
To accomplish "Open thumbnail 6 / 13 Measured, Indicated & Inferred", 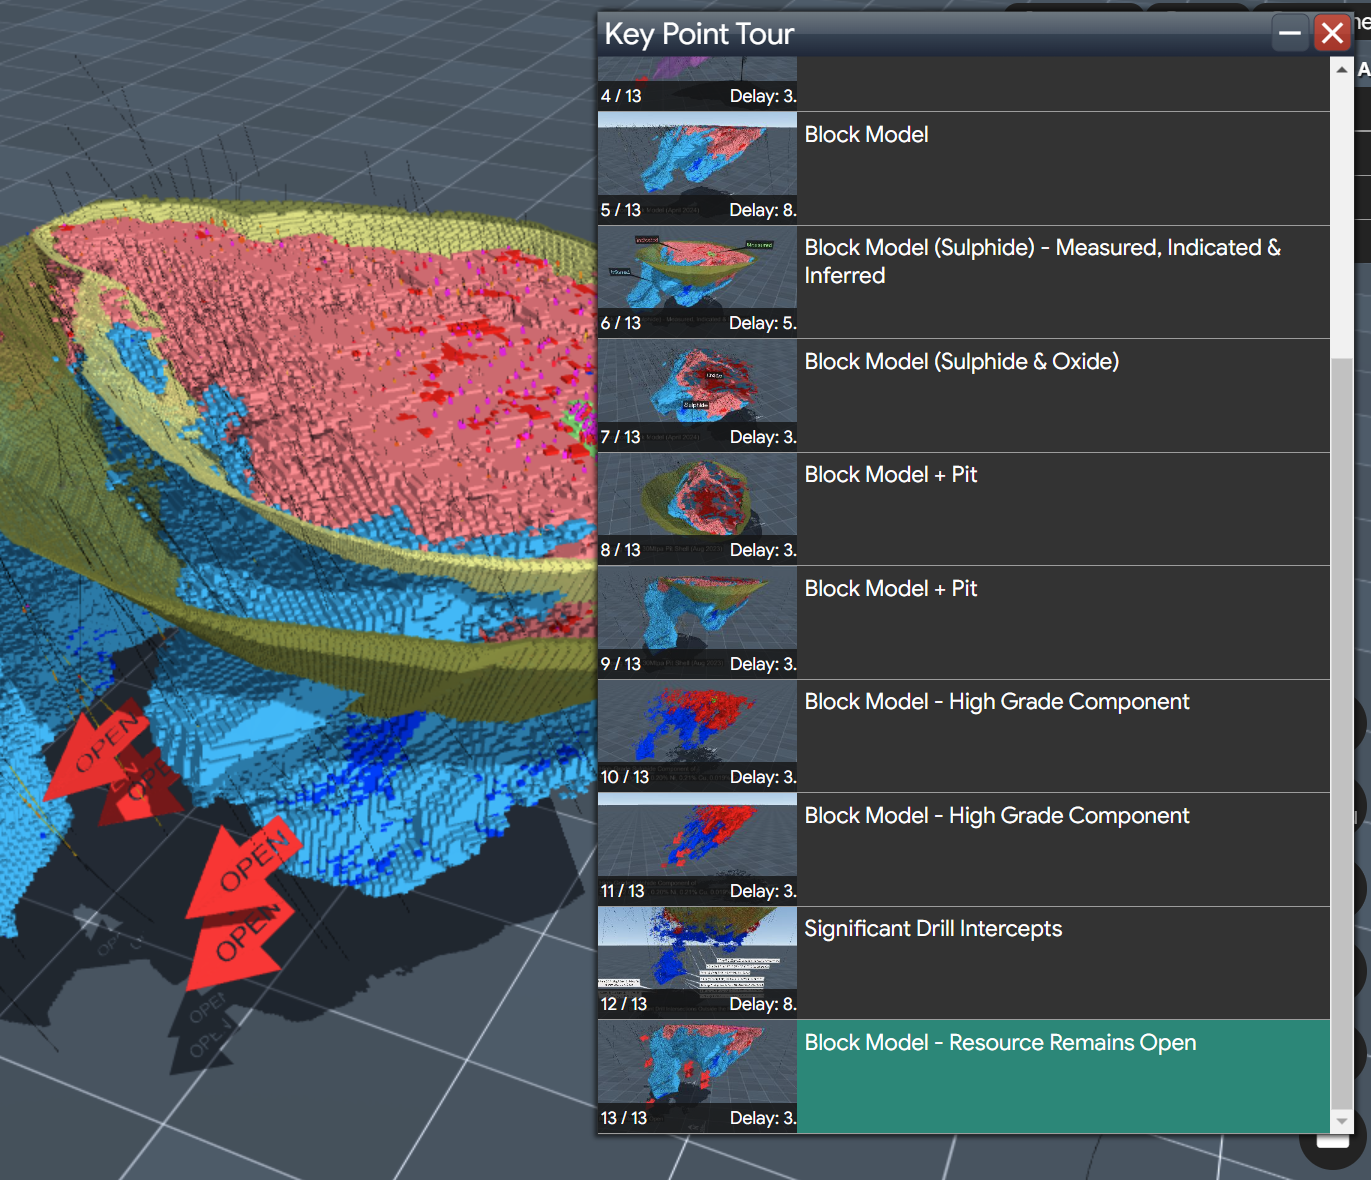I will (x=697, y=281).
